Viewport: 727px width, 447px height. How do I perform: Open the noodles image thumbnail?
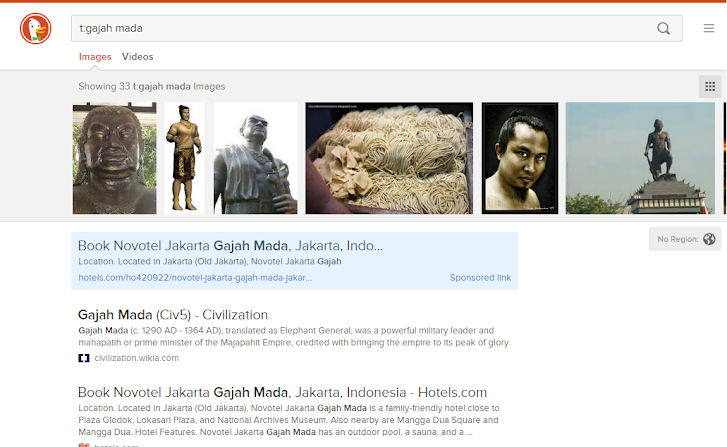[389, 158]
